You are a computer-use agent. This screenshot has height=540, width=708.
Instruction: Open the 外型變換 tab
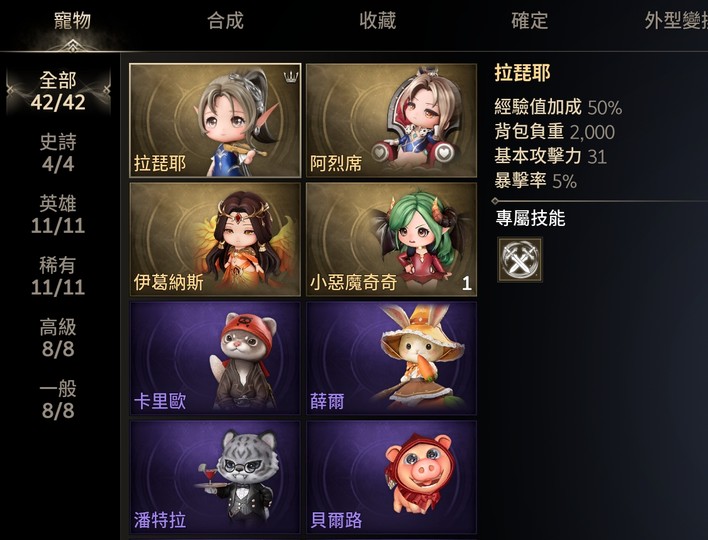[676, 21]
